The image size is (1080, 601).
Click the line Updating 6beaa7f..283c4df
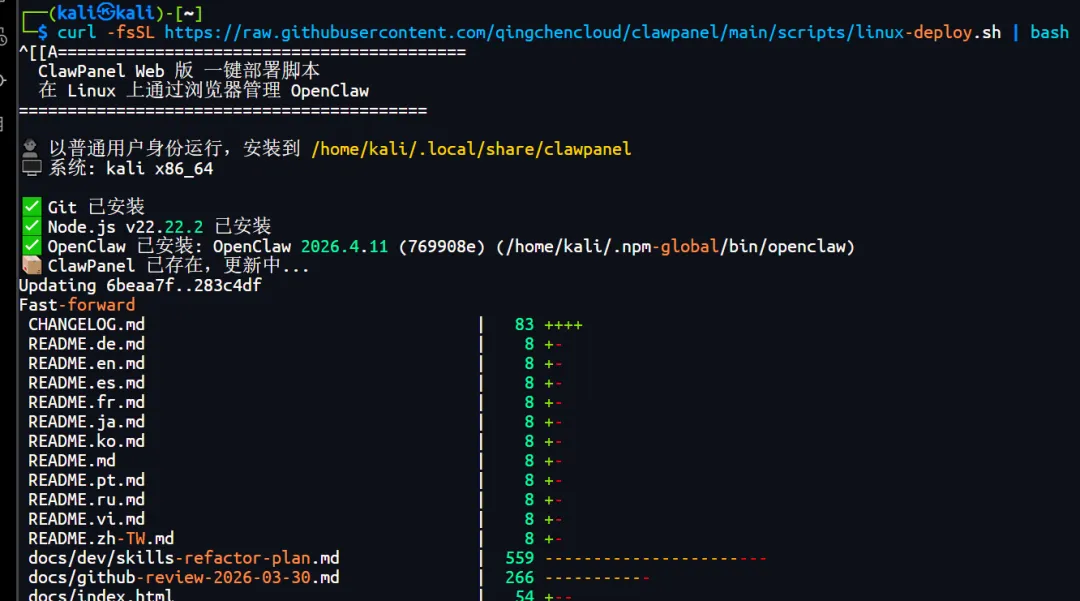tap(140, 285)
